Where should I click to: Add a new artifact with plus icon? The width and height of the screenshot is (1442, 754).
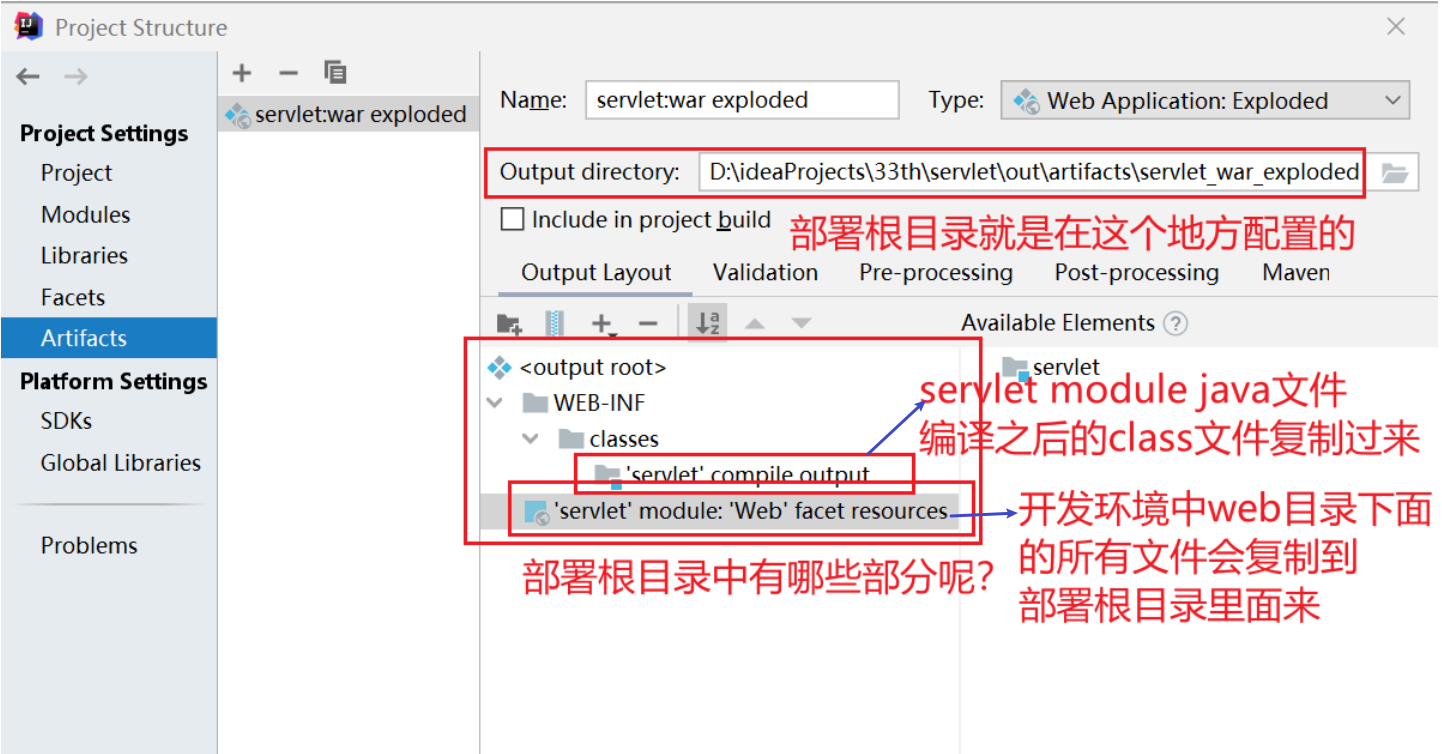click(x=241, y=73)
